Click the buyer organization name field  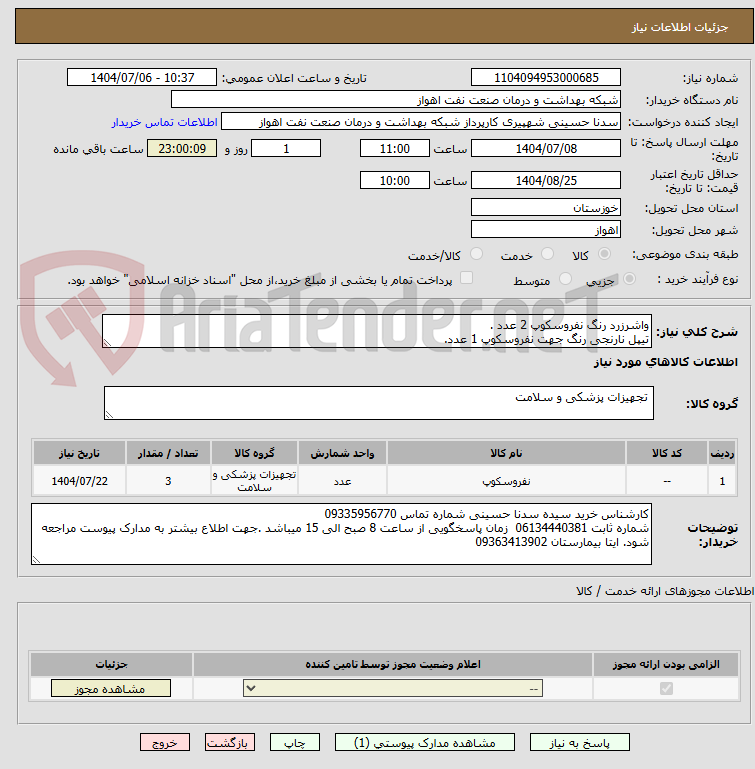396,100
